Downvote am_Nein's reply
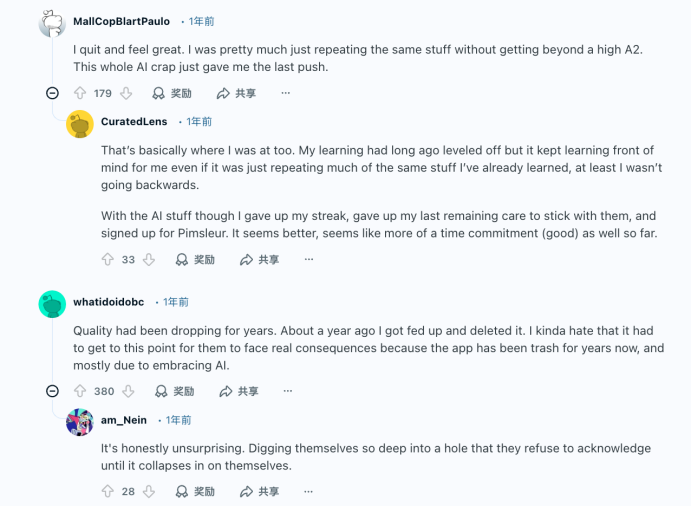 [148, 491]
